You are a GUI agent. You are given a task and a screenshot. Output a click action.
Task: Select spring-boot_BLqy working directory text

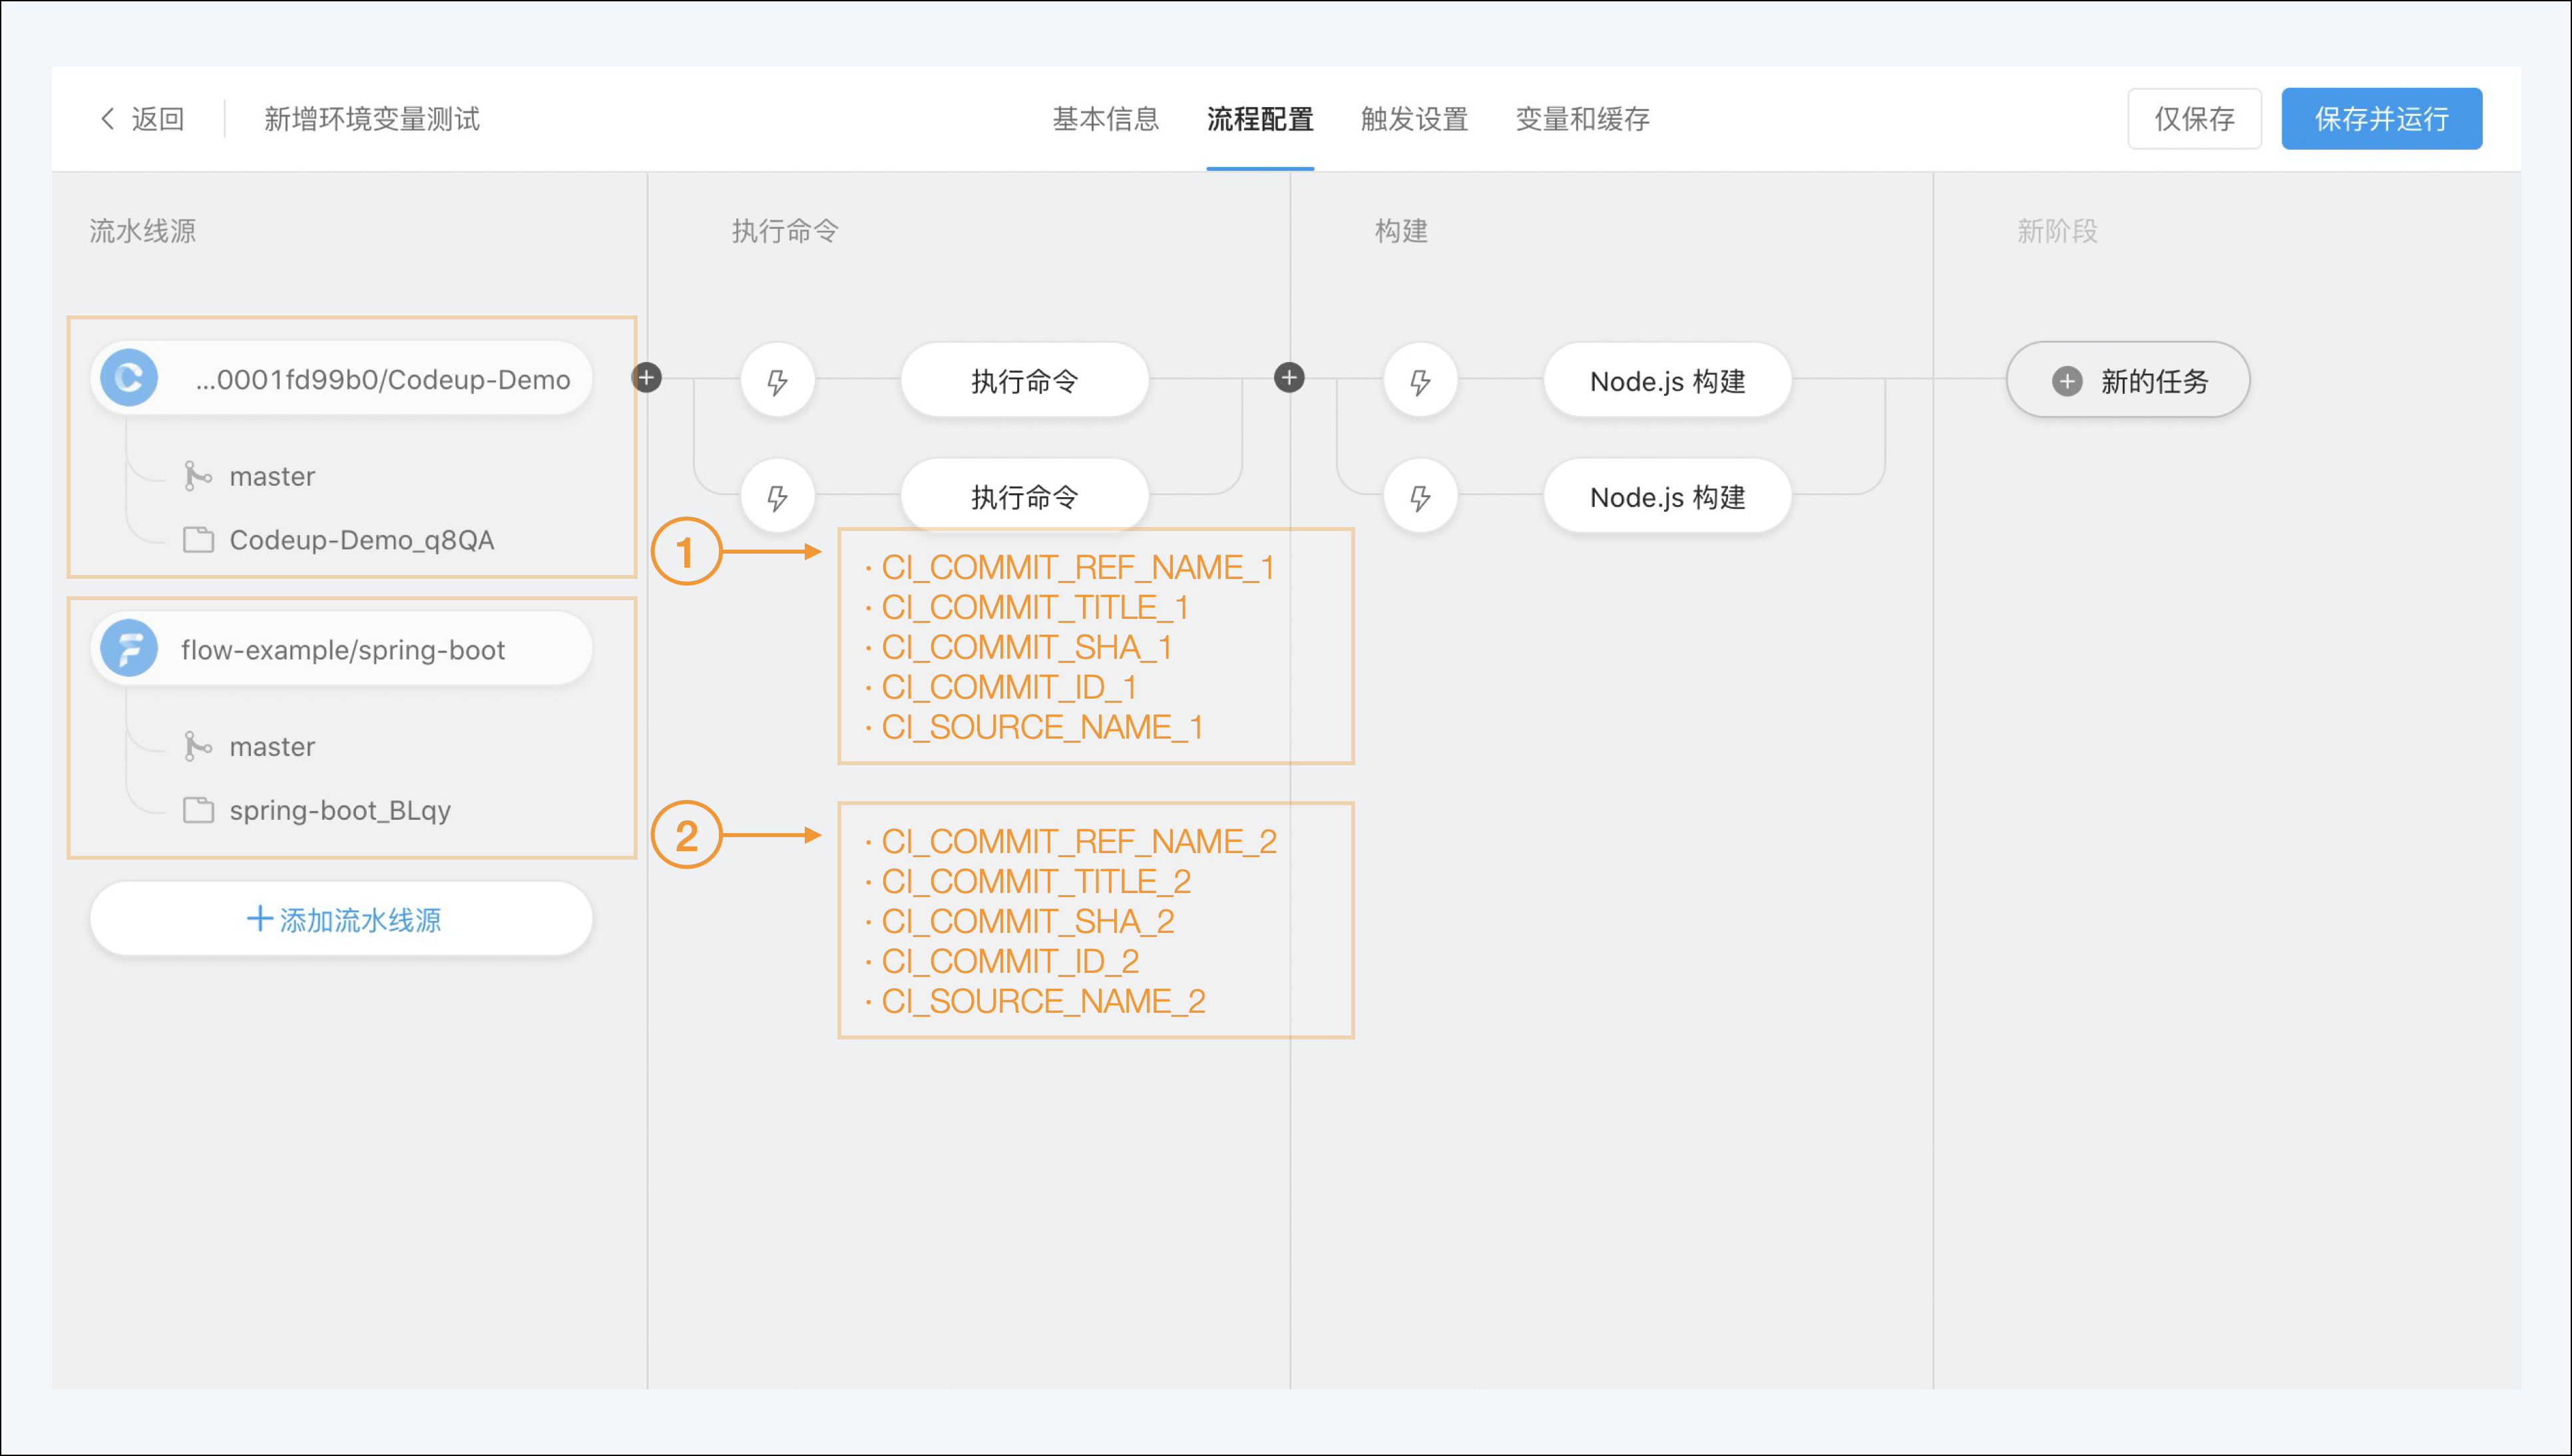click(340, 810)
